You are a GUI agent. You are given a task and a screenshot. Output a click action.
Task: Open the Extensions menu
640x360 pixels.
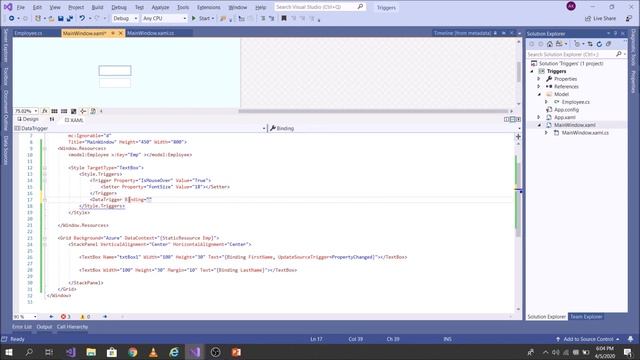(x=208, y=7)
